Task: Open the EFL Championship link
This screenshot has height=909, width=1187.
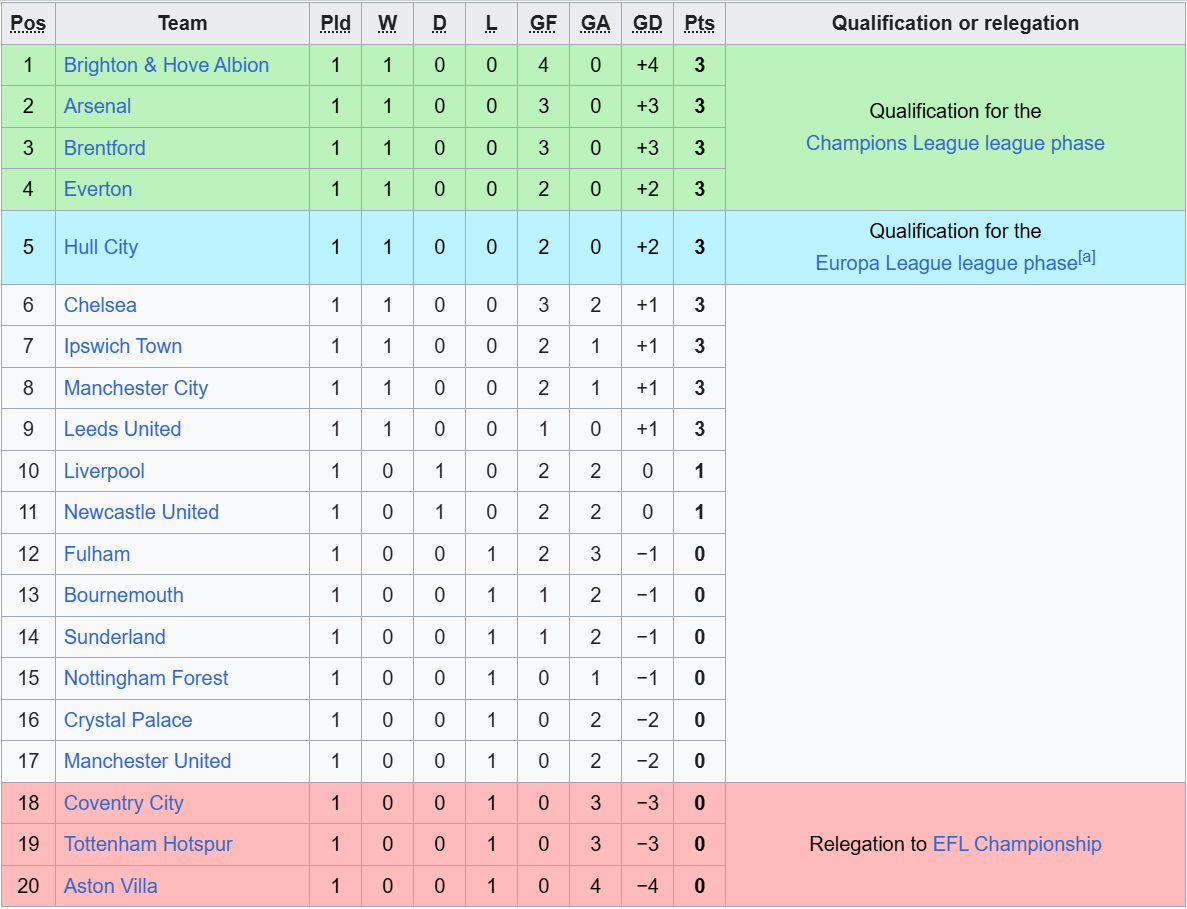Action: click(1017, 844)
